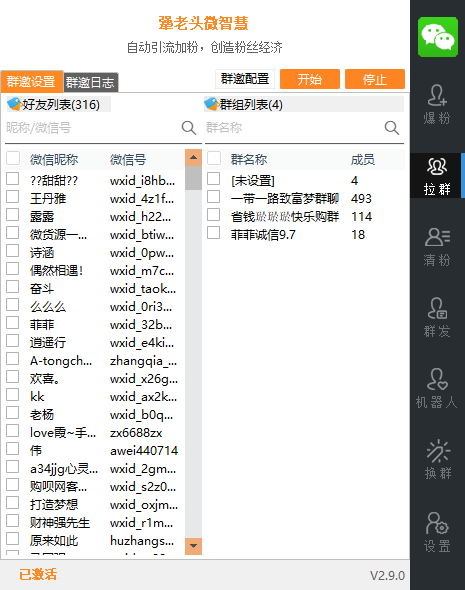Select the friend row 逍遥行

click(95, 343)
